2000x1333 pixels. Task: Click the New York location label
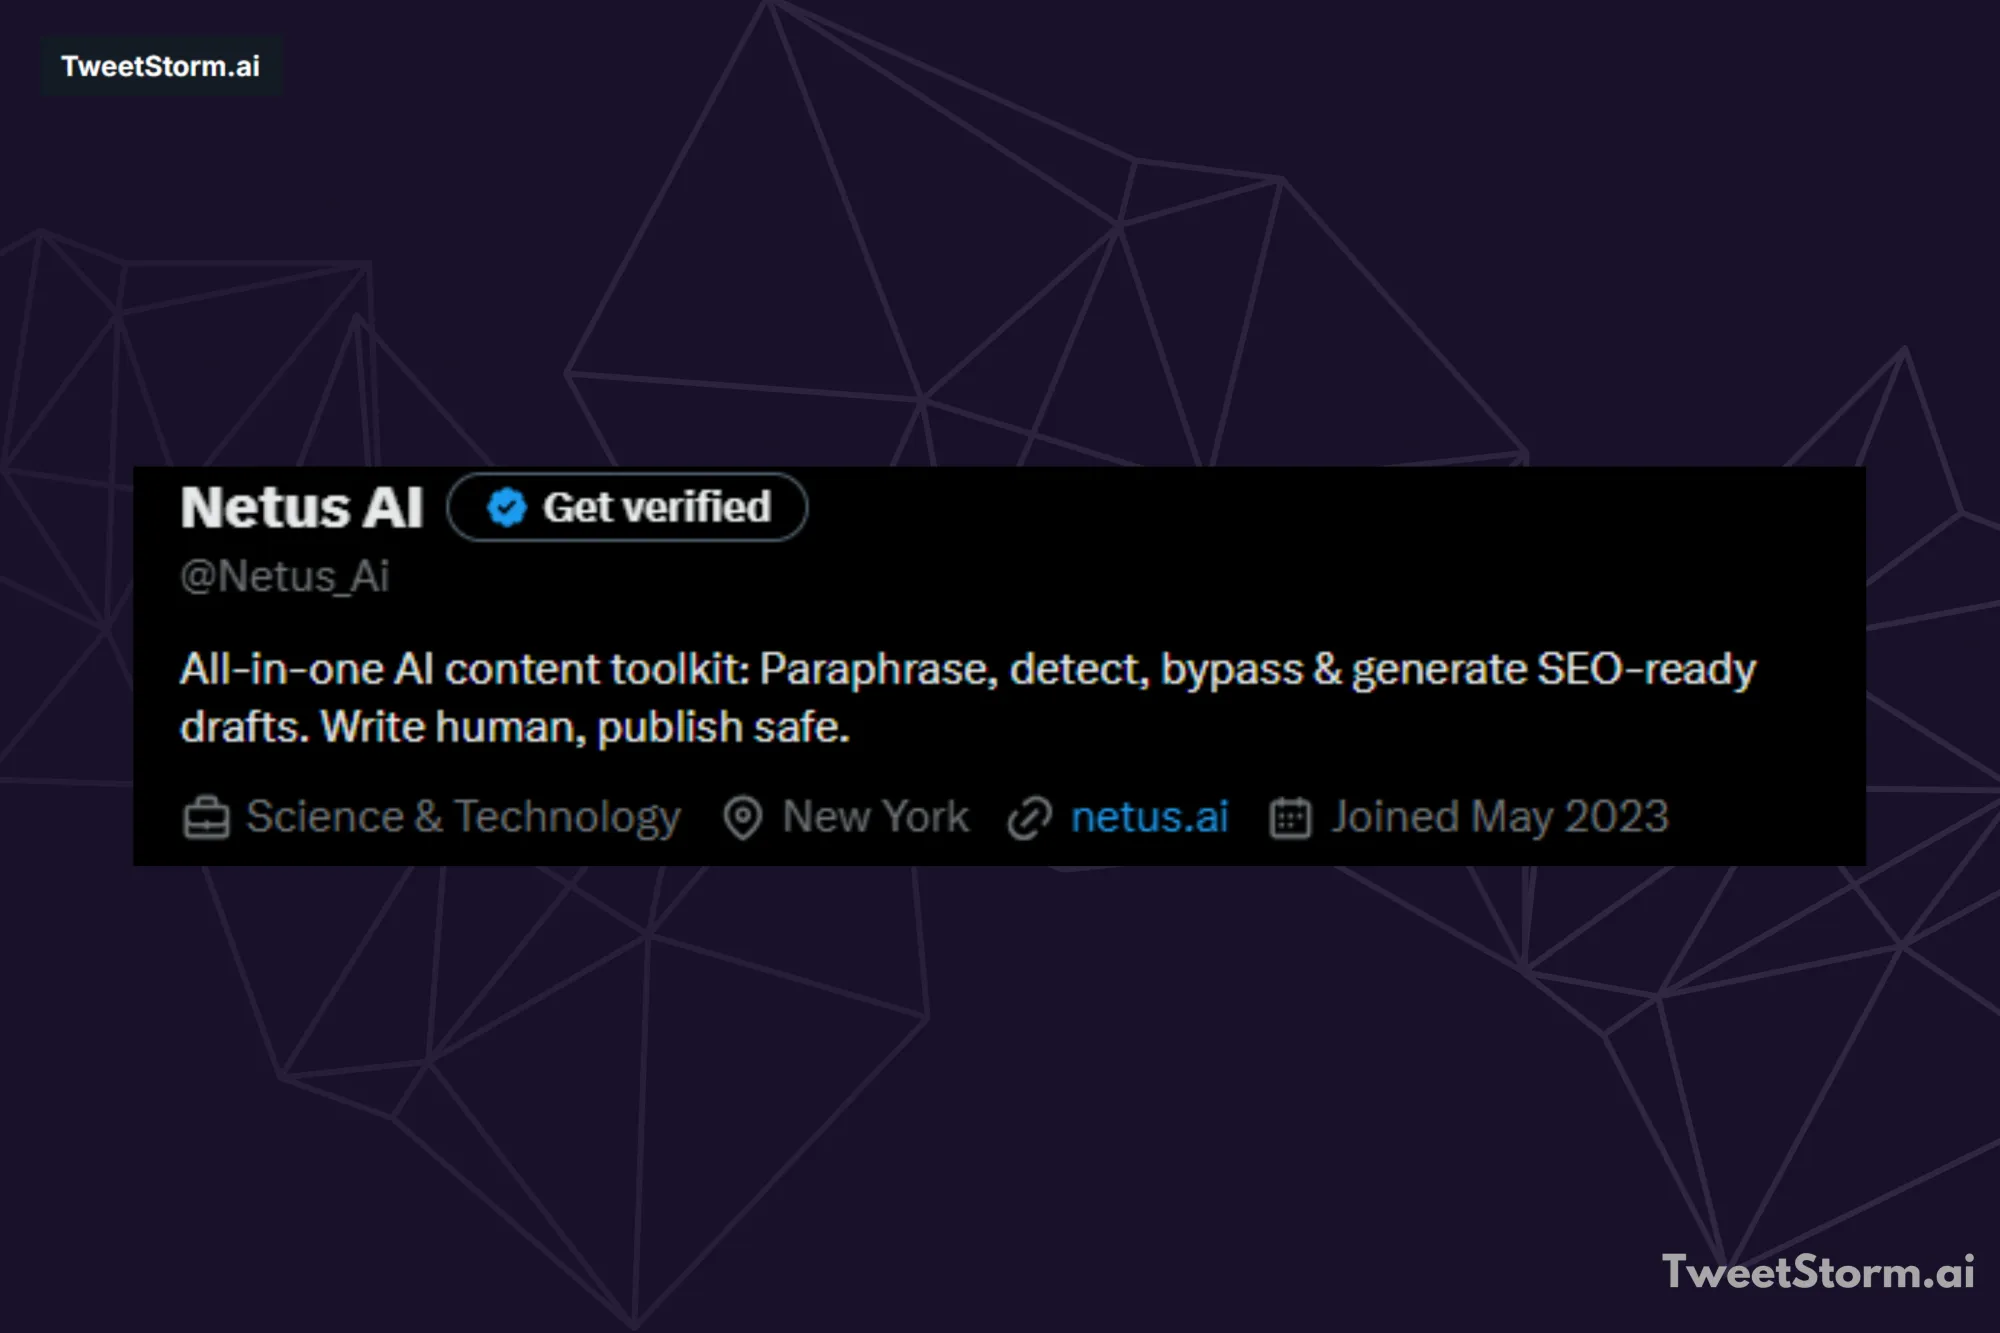click(875, 816)
